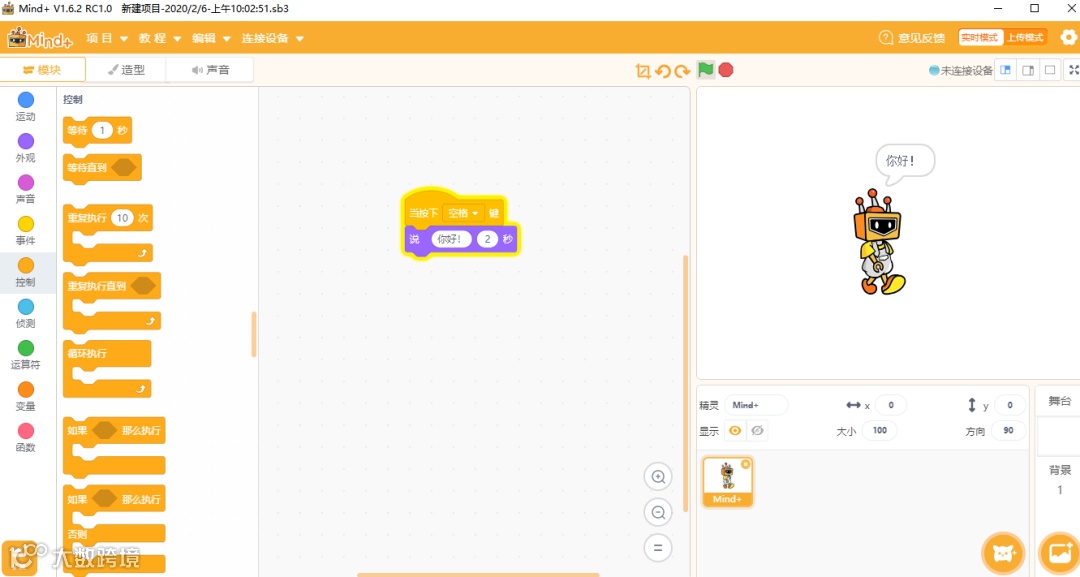Click the 循环执行 block
Screen dimensions: 1080x577
click(x=107, y=370)
